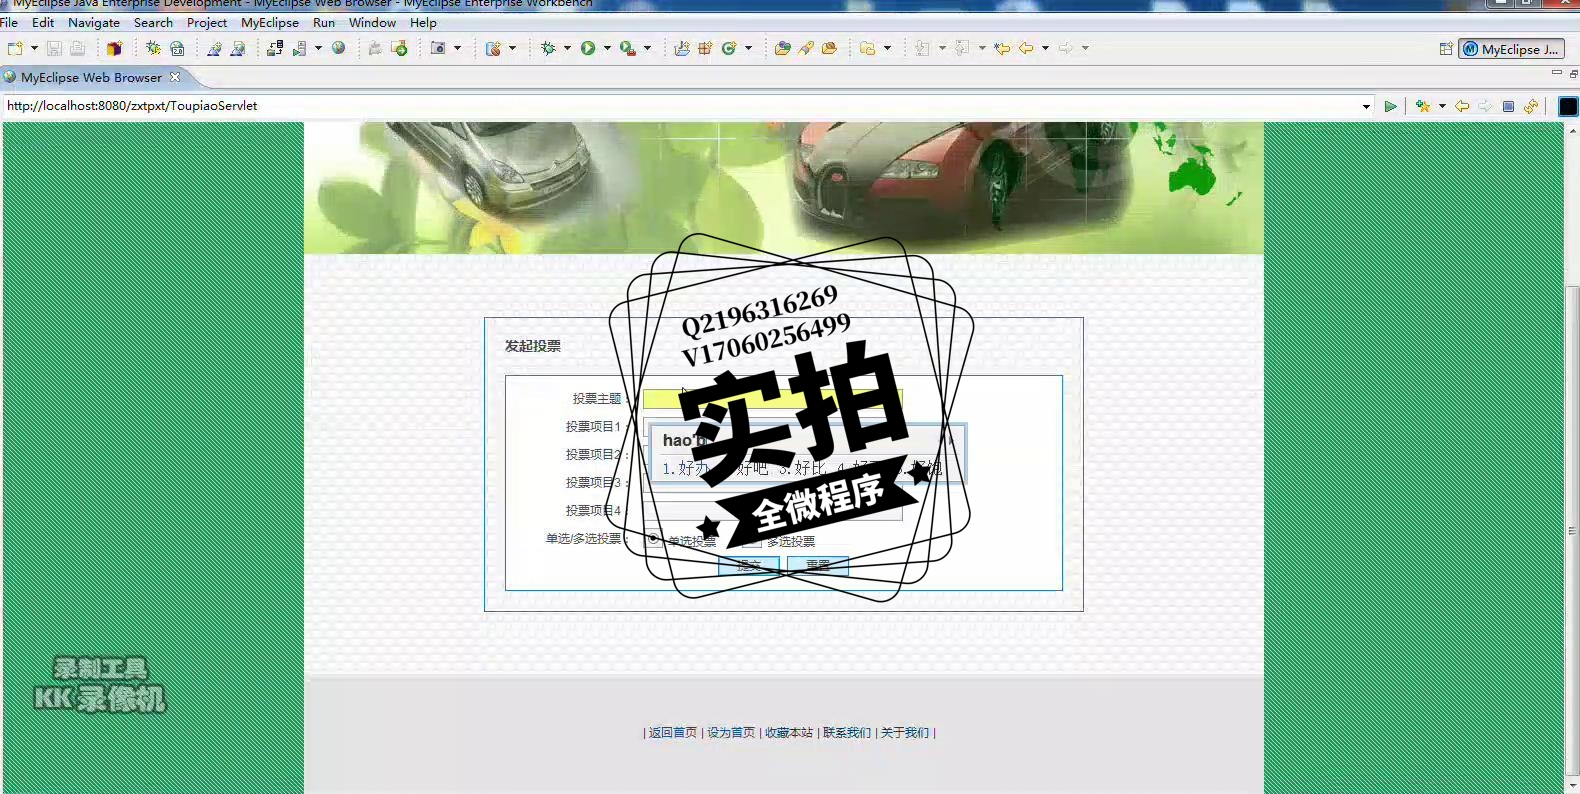The image size is (1580, 794).
Task: Click the New file wizard icon
Action: pos(15,48)
